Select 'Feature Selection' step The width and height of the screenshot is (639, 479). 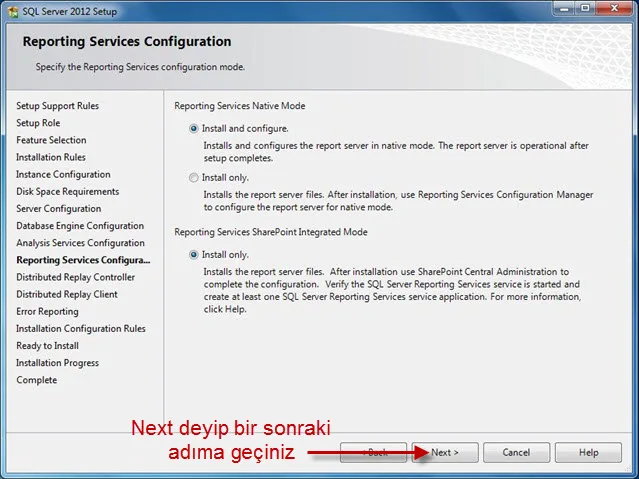(51, 140)
